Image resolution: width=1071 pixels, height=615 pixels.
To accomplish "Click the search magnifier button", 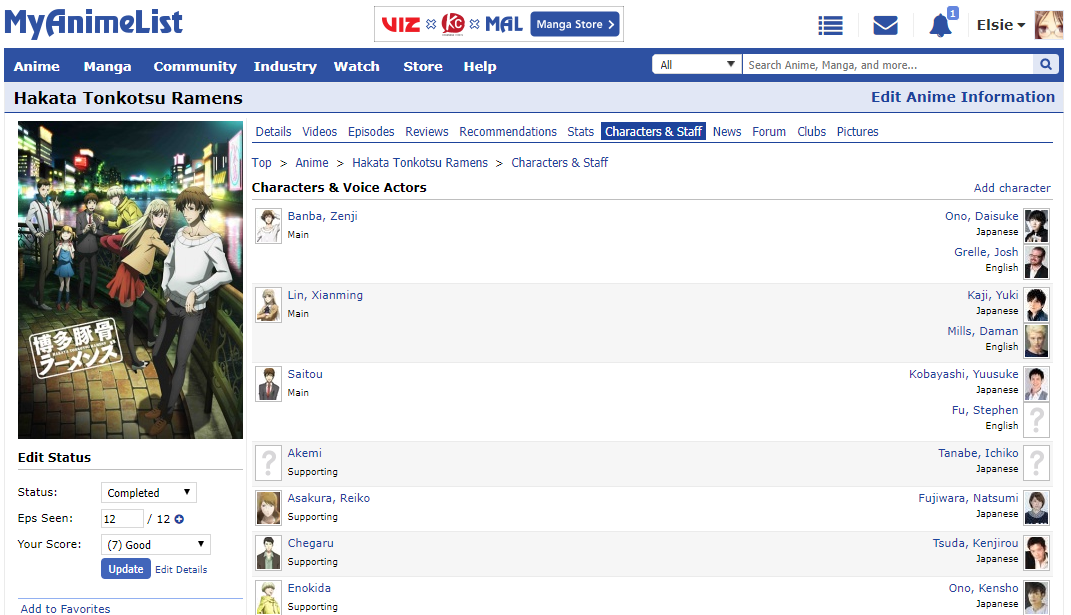I will pos(1046,65).
